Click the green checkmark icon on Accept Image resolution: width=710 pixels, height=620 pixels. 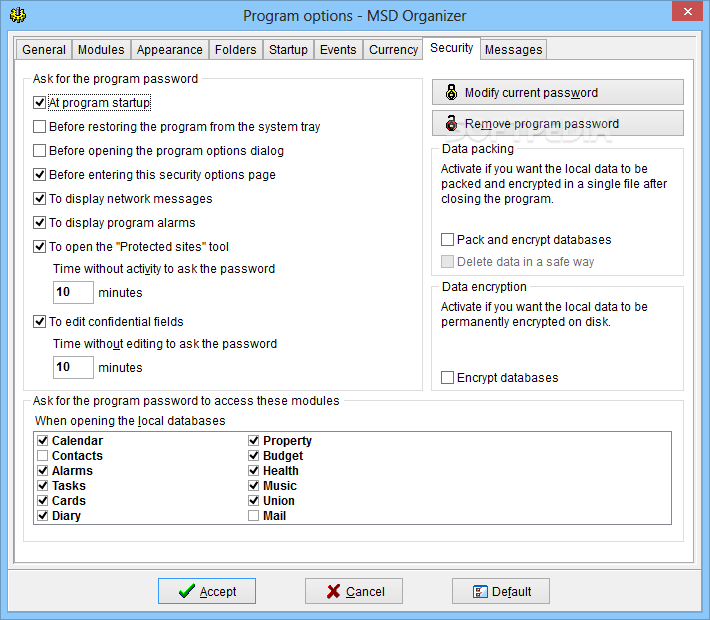(x=187, y=591)
